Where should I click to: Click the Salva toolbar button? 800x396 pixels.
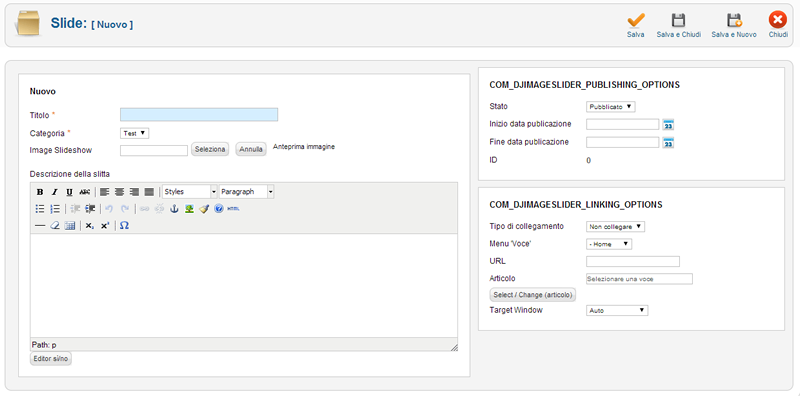click(636, 25)
